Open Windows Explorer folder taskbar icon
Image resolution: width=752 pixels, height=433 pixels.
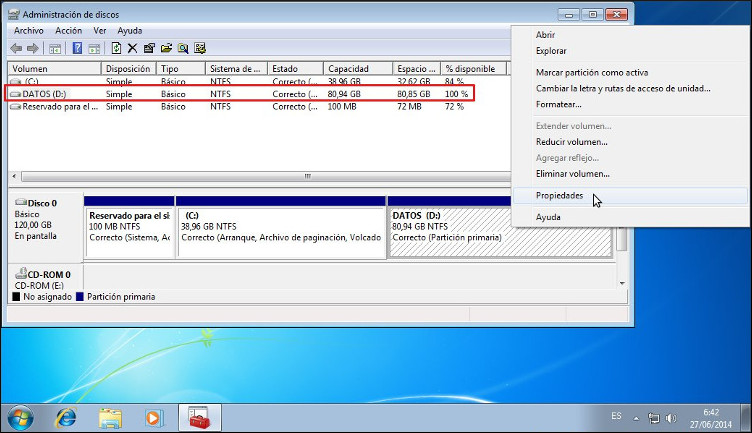110,418
